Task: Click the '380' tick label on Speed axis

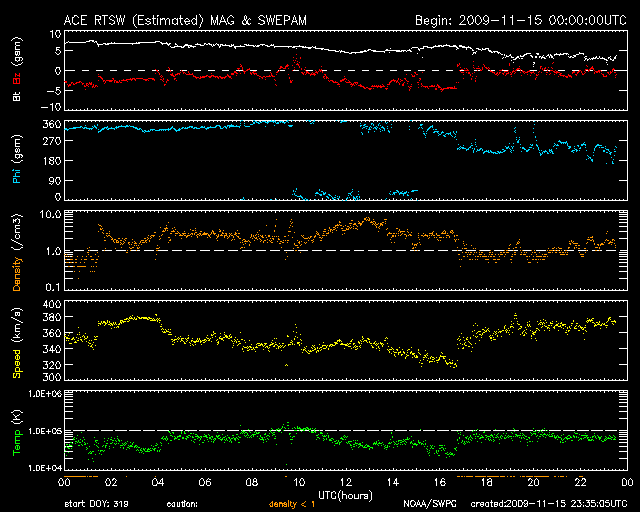Action: pos(52,318)
